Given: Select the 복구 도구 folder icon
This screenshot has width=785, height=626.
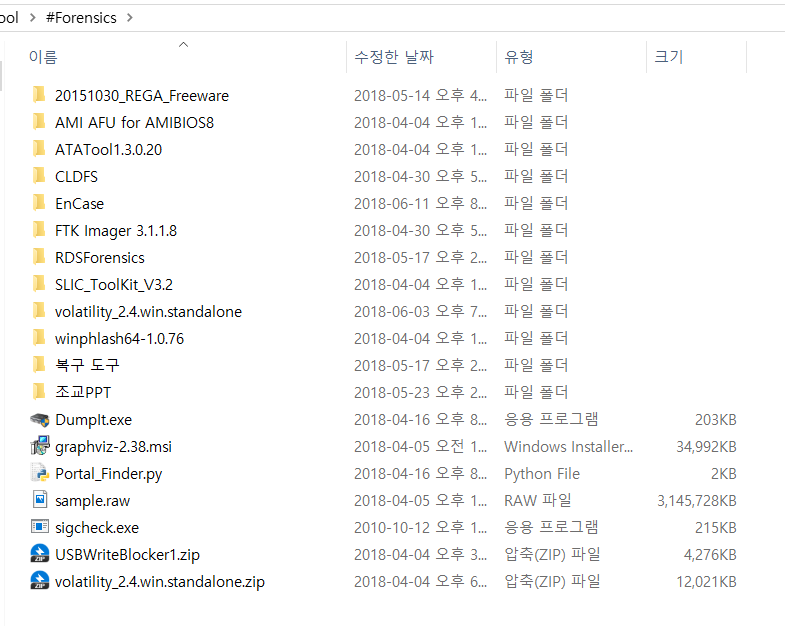Looking at the screenshot, I should [39, 365].
